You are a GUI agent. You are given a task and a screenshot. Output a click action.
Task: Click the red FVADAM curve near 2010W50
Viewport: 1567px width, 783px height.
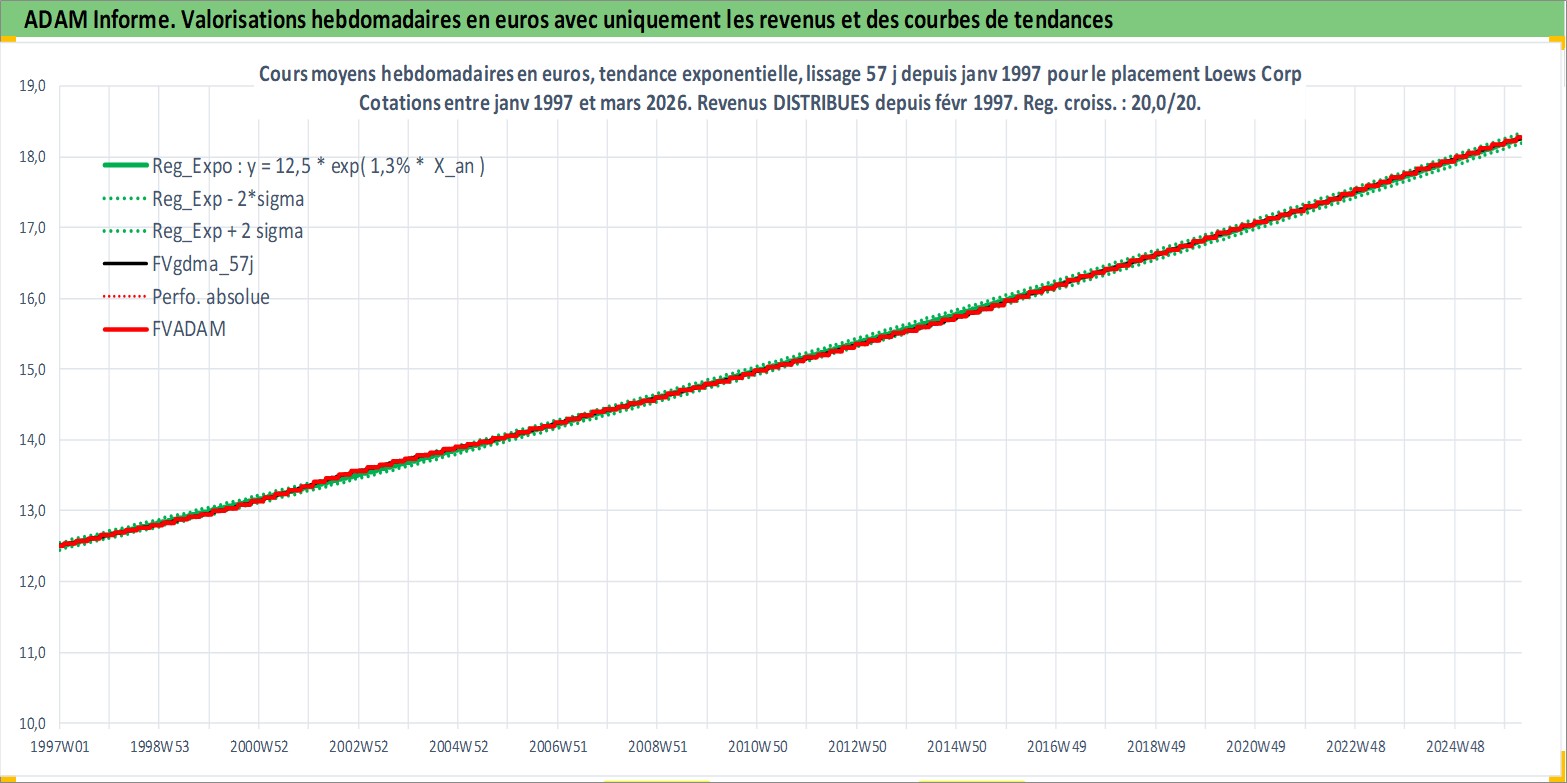(757, 371)
